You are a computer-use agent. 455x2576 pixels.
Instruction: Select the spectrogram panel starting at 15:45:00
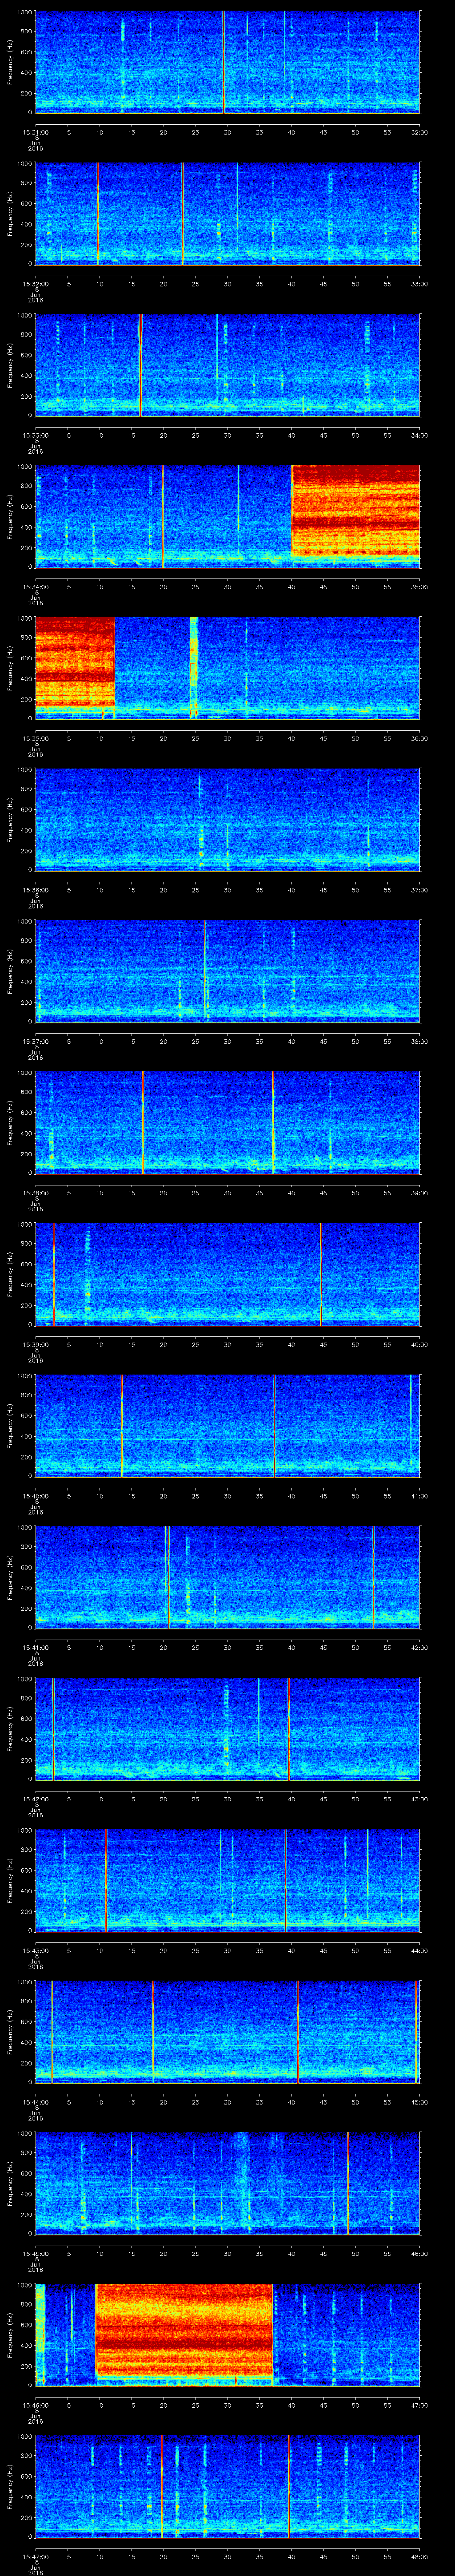[227, 2183]
